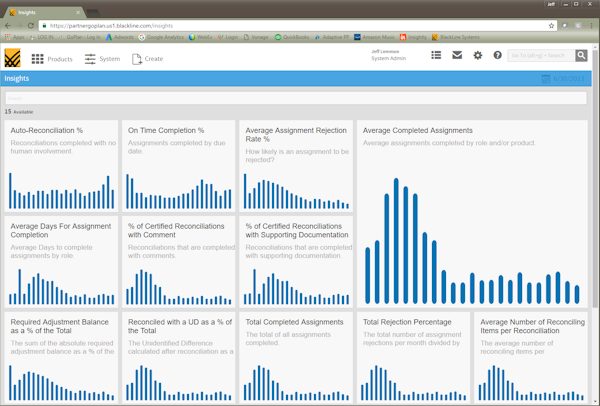Open the mail envelope icon
This screenshot has width=600, height=406.
(457, 56)
